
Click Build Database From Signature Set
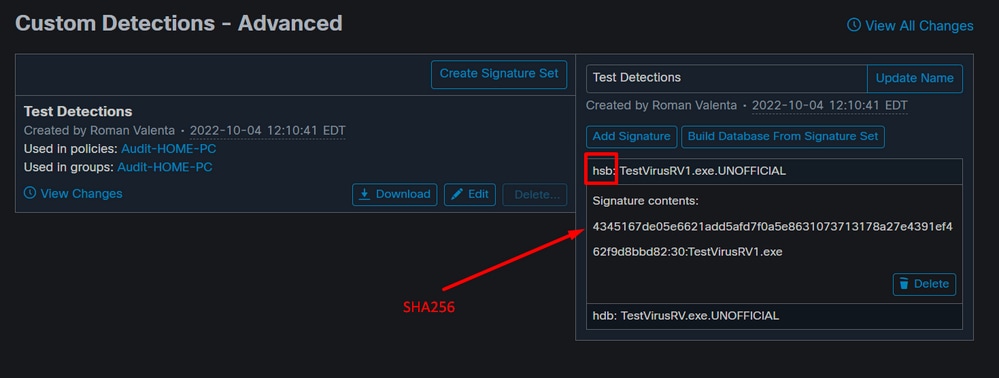pos(783,136)
